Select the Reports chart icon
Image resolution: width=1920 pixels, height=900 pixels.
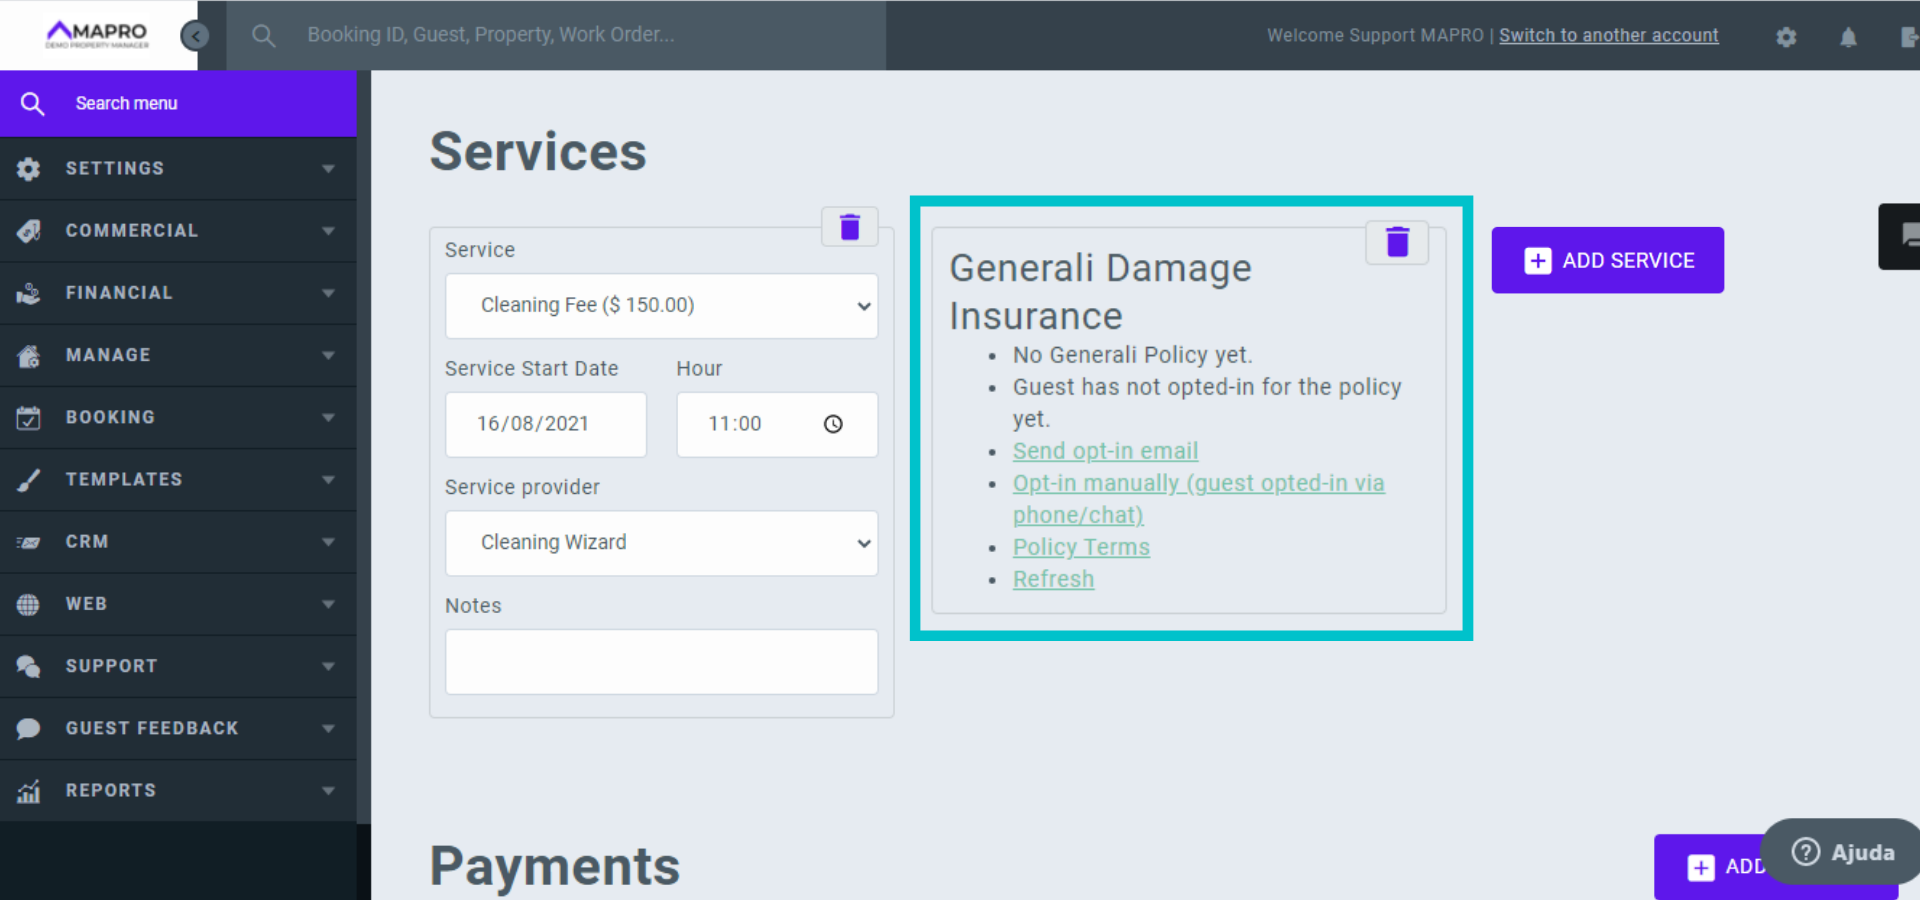tap(29, 790)
